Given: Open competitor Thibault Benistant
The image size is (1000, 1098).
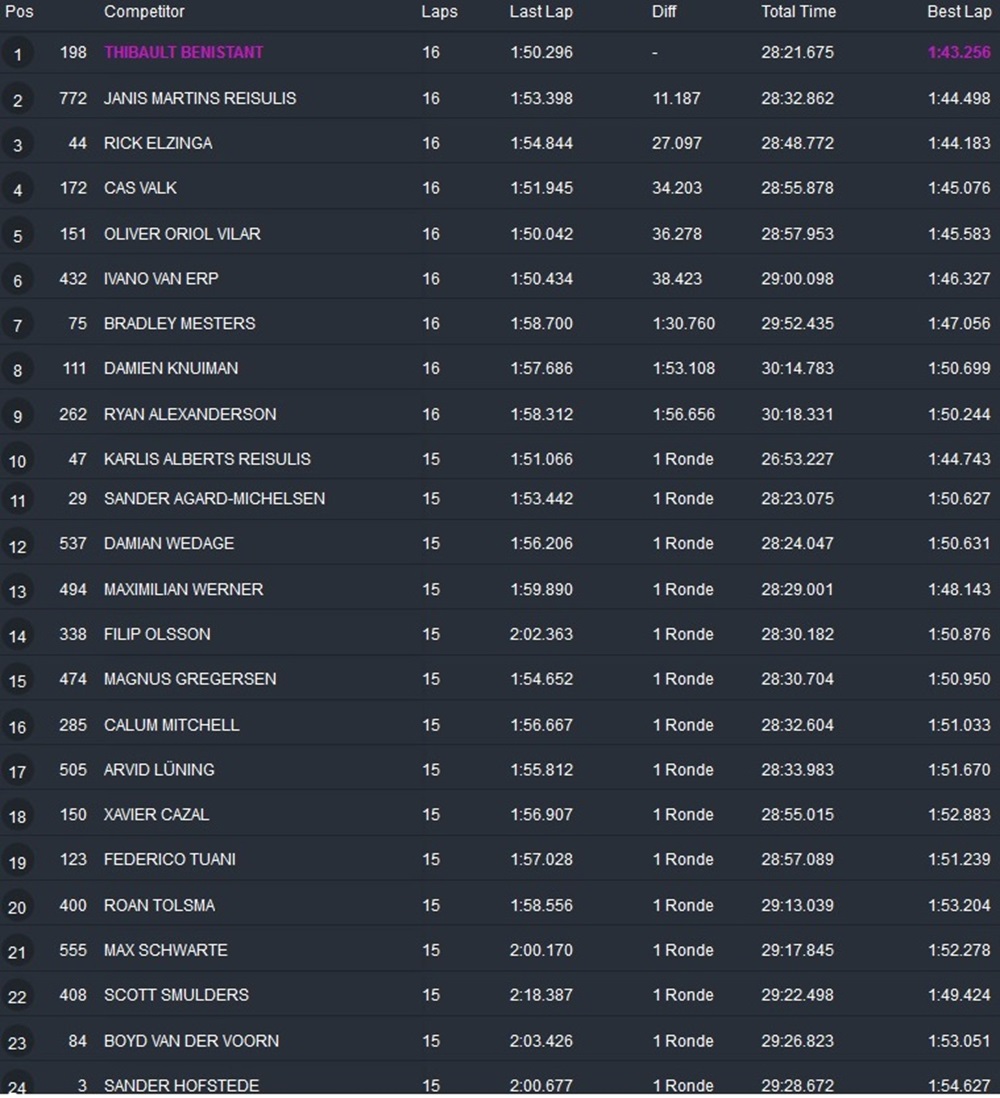Looking at the screenshot, I should click(184, 52).
